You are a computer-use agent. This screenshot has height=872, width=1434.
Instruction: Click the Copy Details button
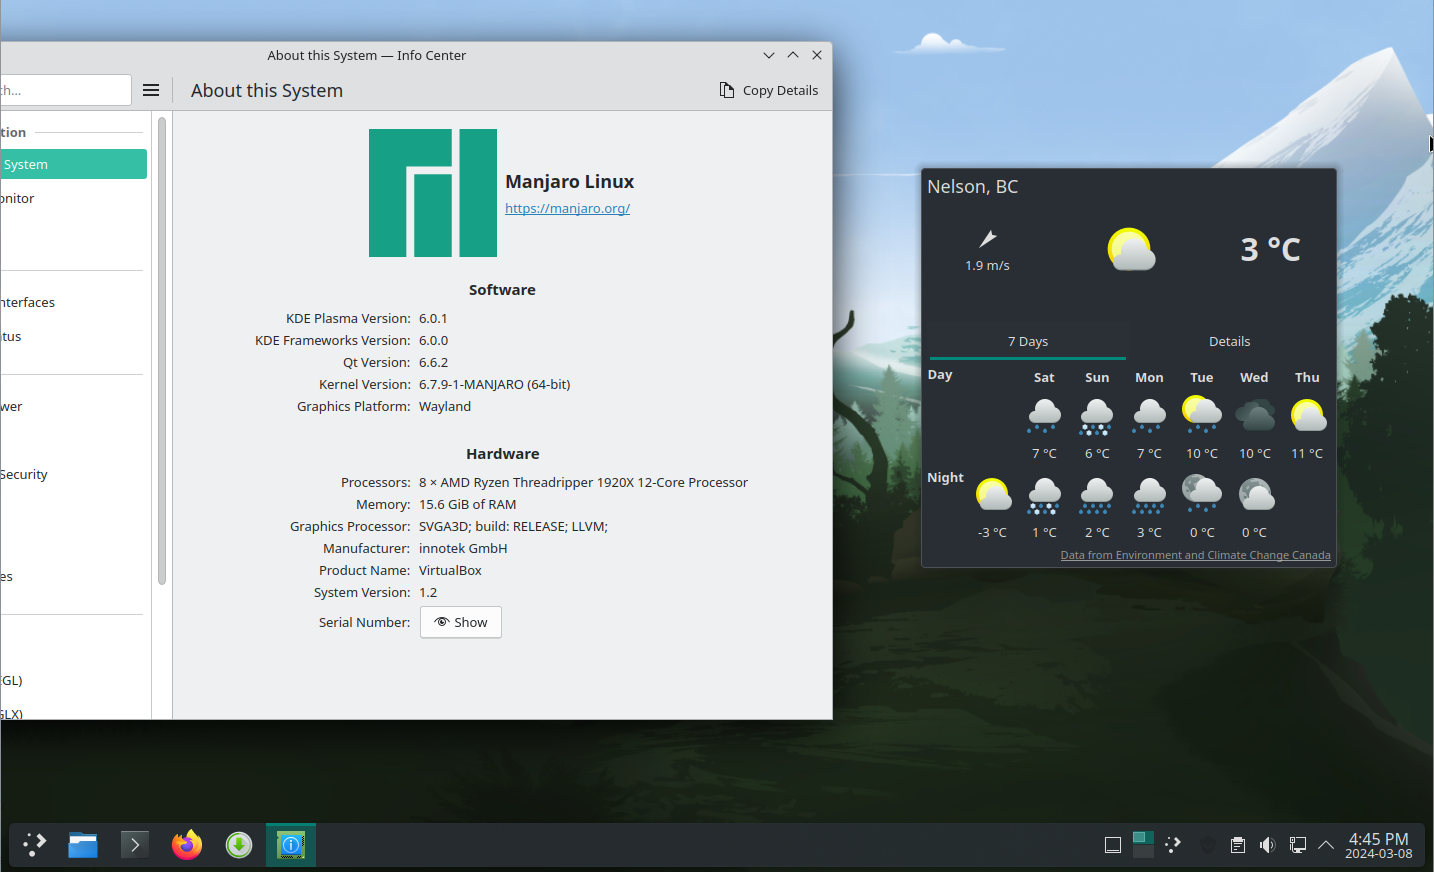[768, 90]
